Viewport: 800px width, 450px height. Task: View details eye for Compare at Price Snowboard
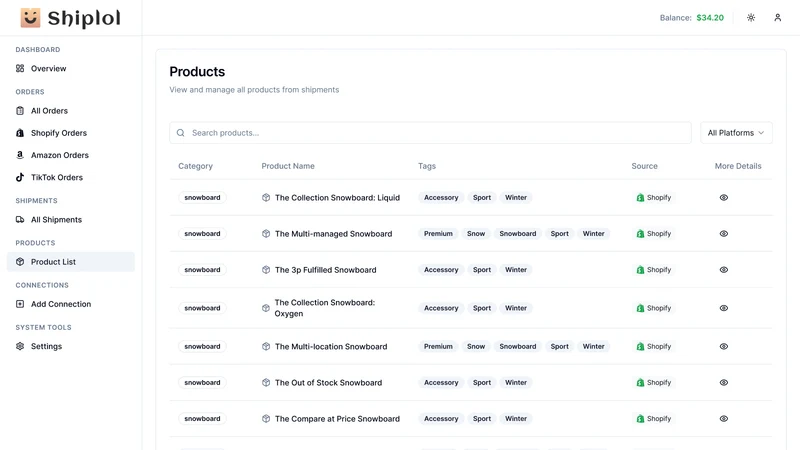(x=723, y=419)
